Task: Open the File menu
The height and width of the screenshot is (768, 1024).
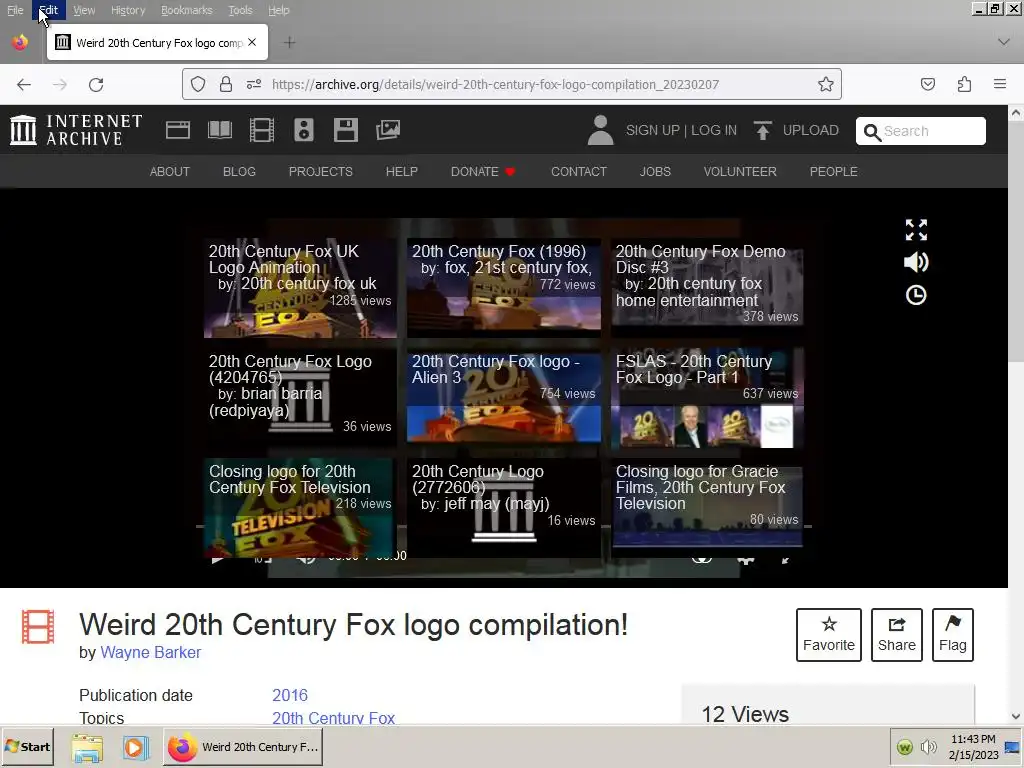Action: (15, 10)
